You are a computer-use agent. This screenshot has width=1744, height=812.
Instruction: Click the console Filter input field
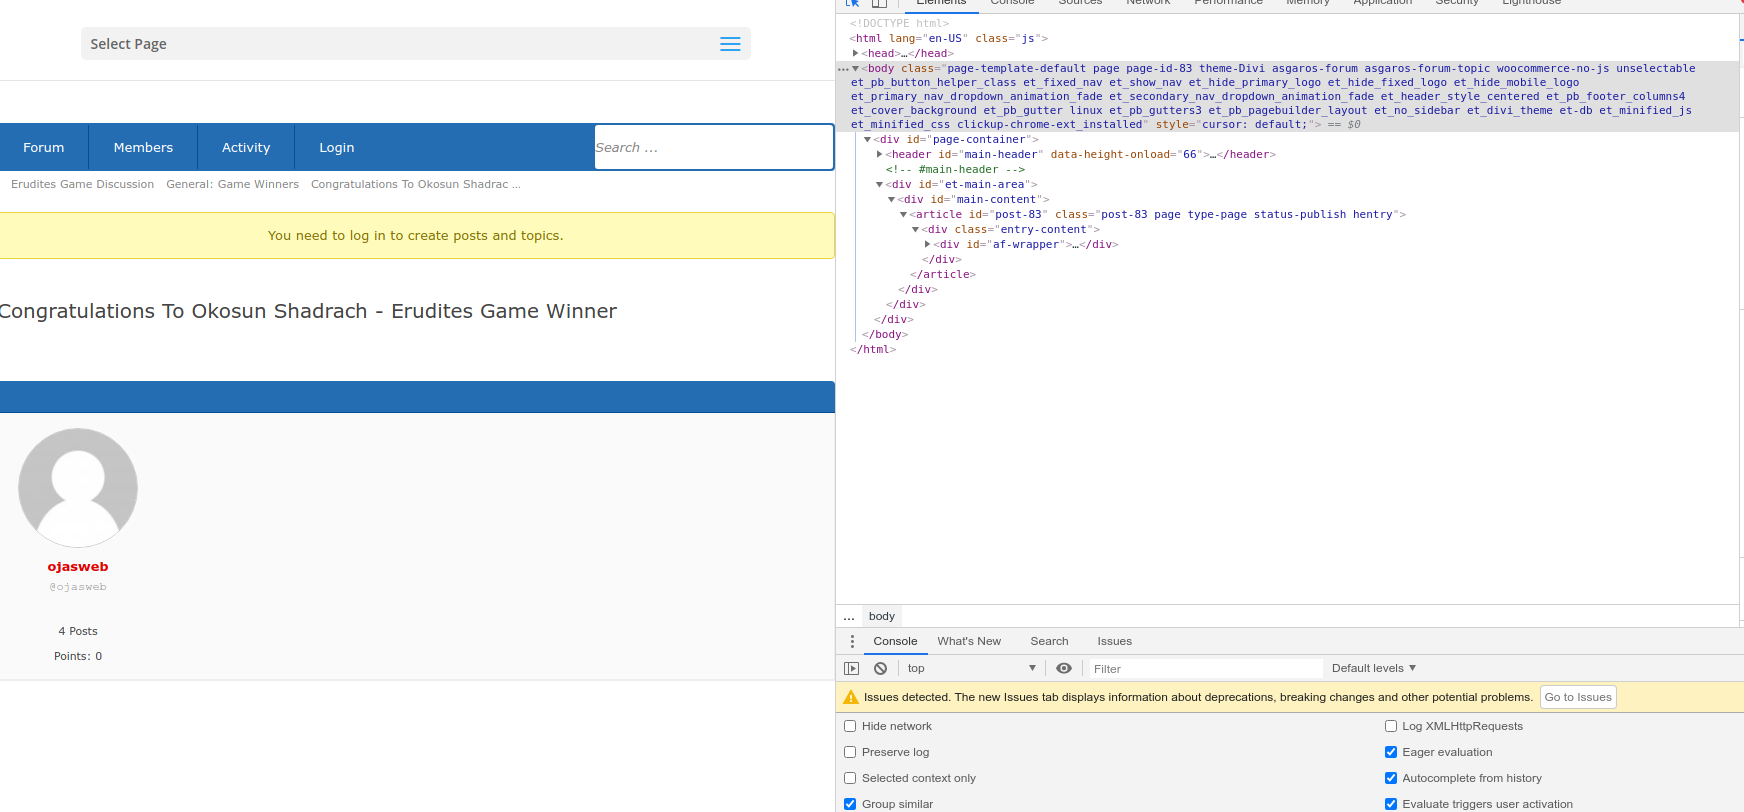point(1203,669)
